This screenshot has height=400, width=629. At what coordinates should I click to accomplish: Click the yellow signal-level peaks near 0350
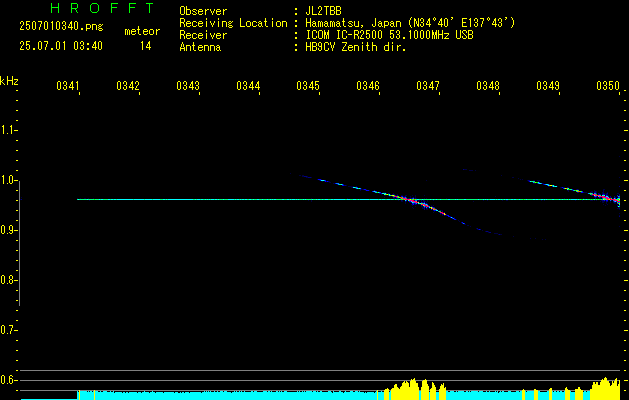pyautogui.click(x=606, y=388)
